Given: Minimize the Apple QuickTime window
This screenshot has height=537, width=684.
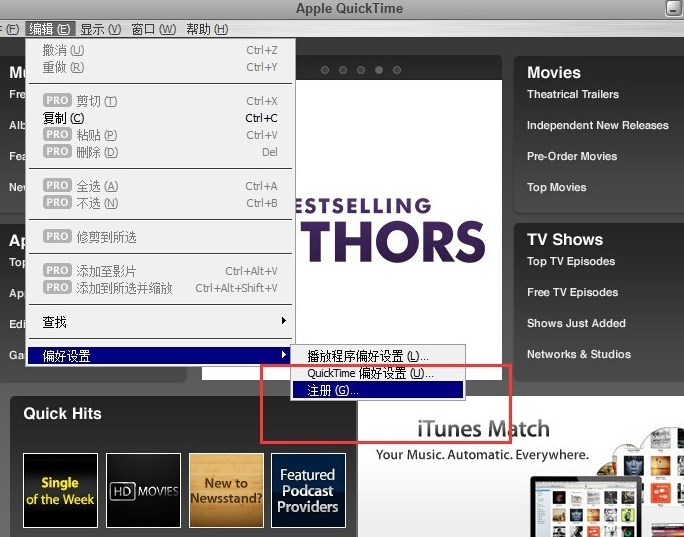Looking at the screenshot, I should coord(673,9).
